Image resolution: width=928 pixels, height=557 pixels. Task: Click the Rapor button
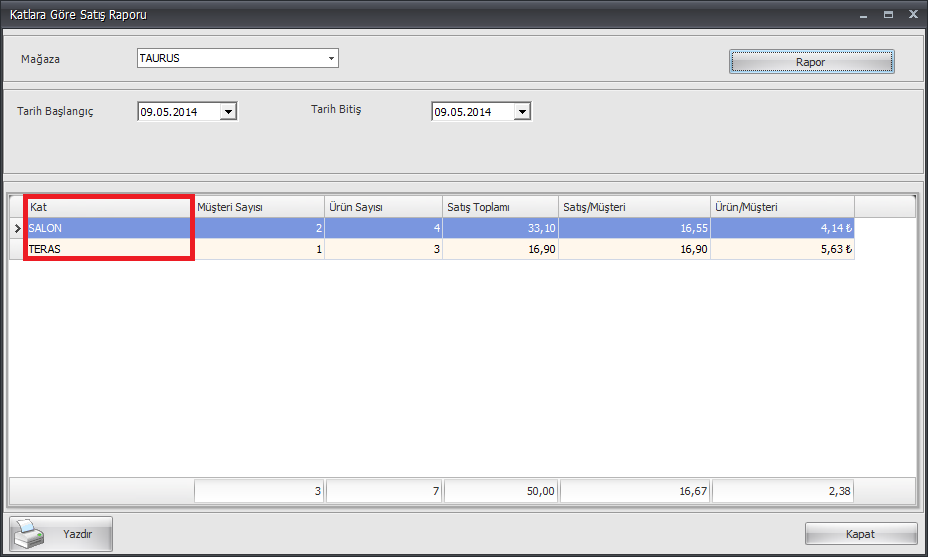(x=811, y=62)
